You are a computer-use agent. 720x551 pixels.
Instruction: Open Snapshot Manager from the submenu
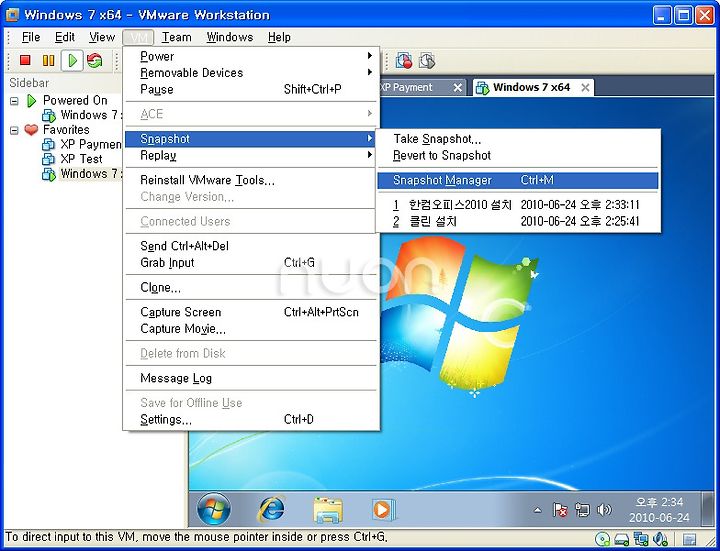pyautogui.click(x=518, y=180)
